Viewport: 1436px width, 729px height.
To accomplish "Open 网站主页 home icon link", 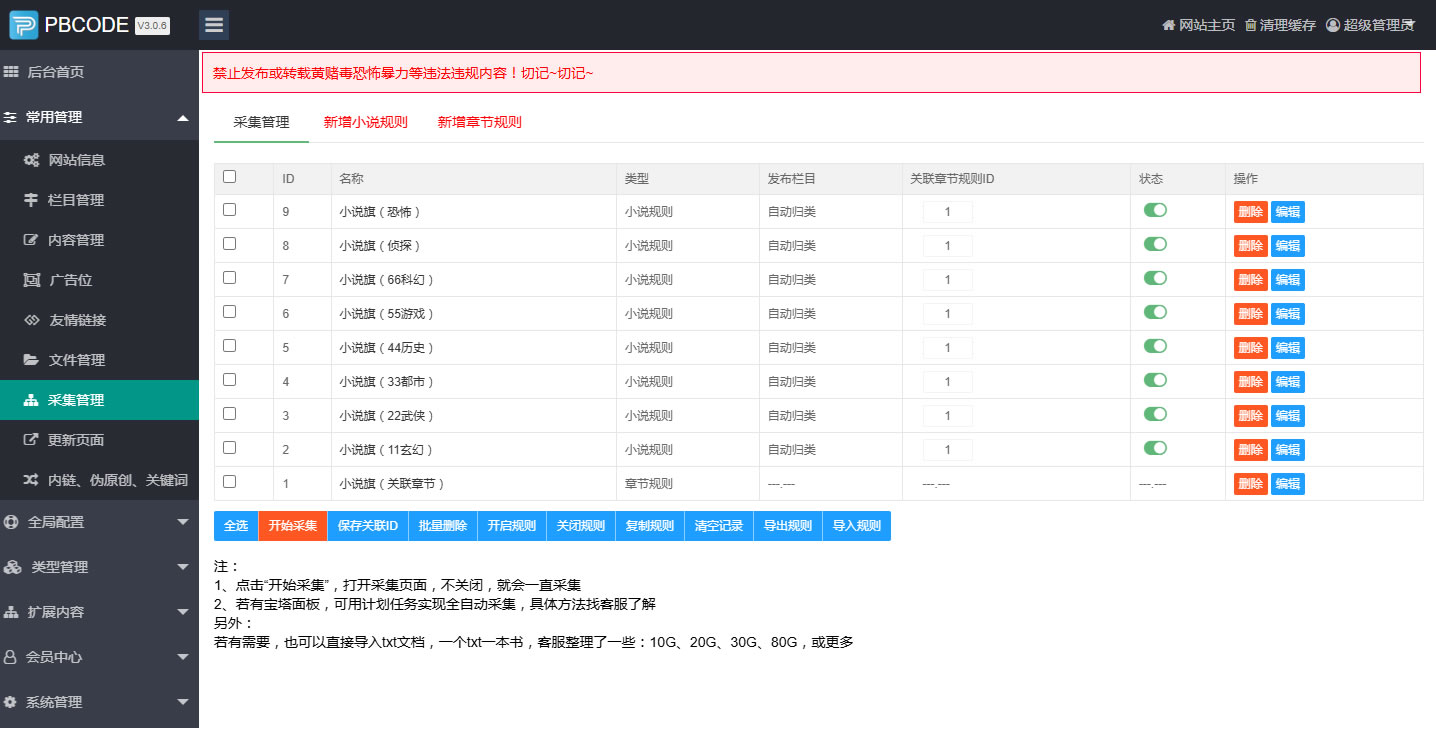I will tap(1168, 25).
